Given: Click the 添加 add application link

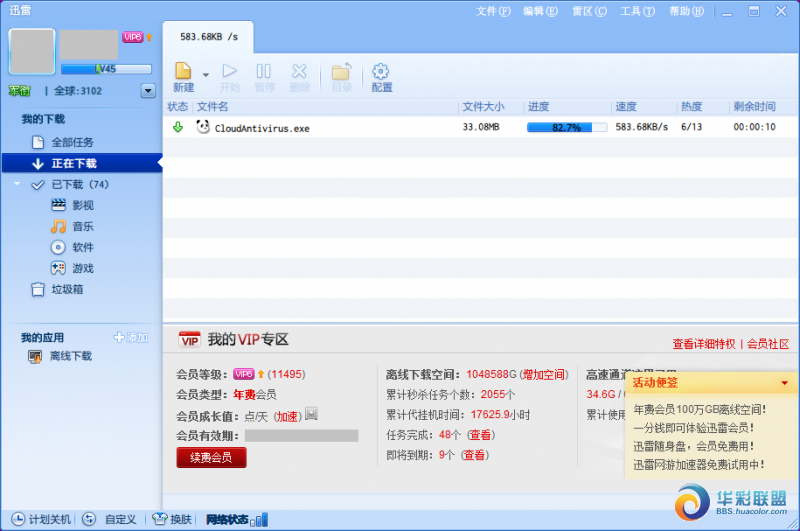Looking at the screenshot, I should (131, 337).
